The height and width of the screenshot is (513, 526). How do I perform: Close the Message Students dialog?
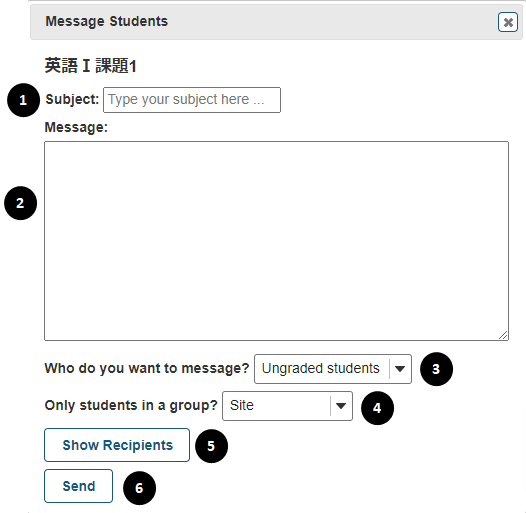[x=508, y=22]
